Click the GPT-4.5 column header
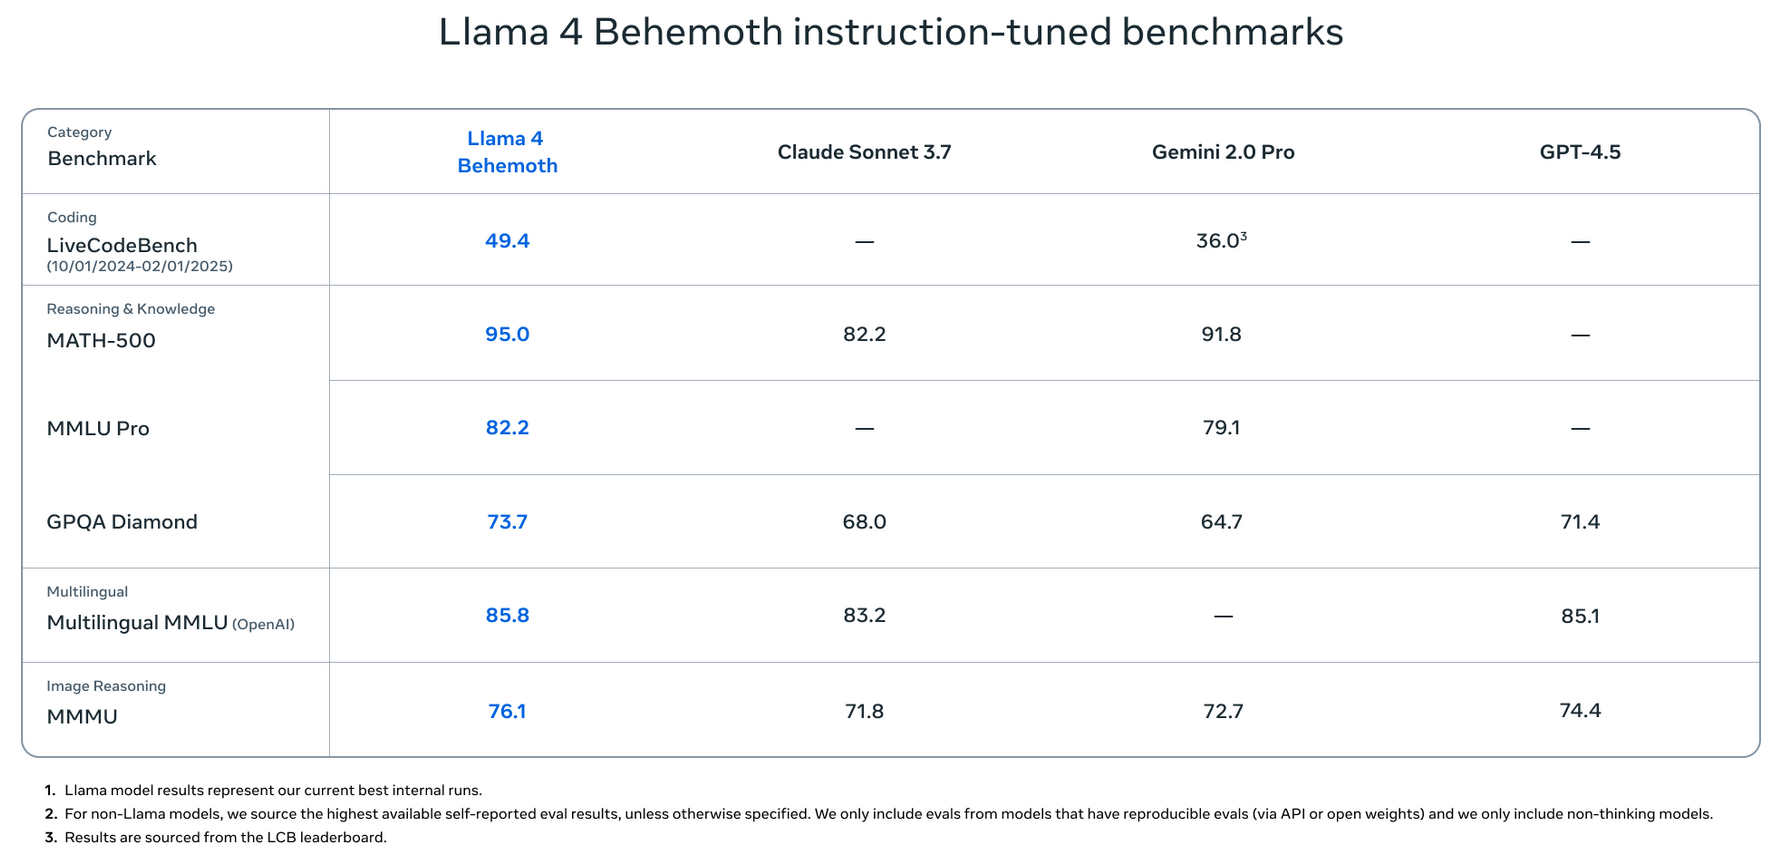Screen dimensions: 1776x866 point(1579,152)
